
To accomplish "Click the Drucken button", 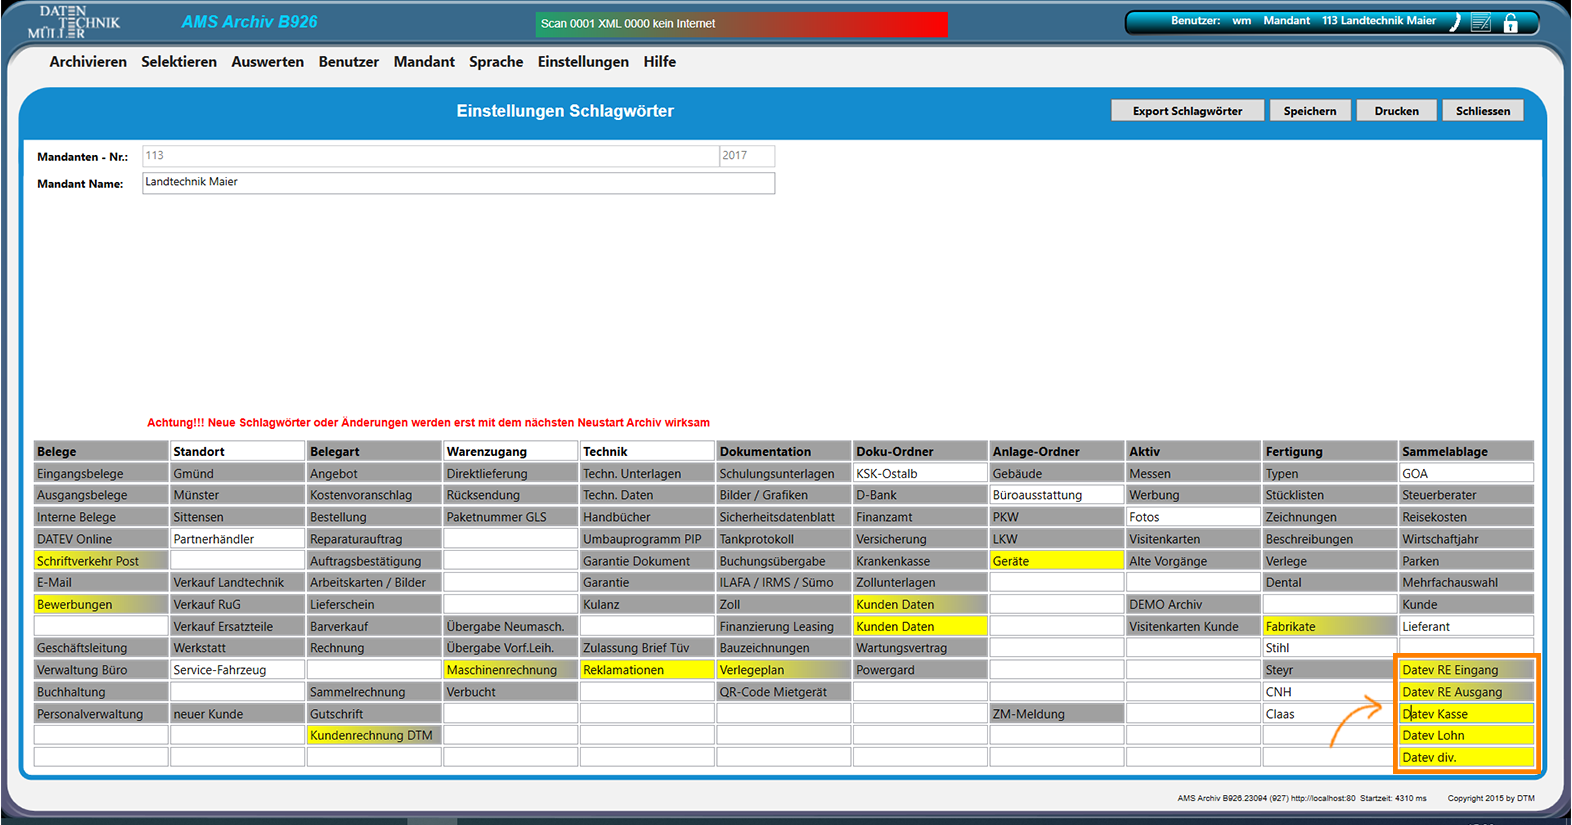I will pos(1396,111).
